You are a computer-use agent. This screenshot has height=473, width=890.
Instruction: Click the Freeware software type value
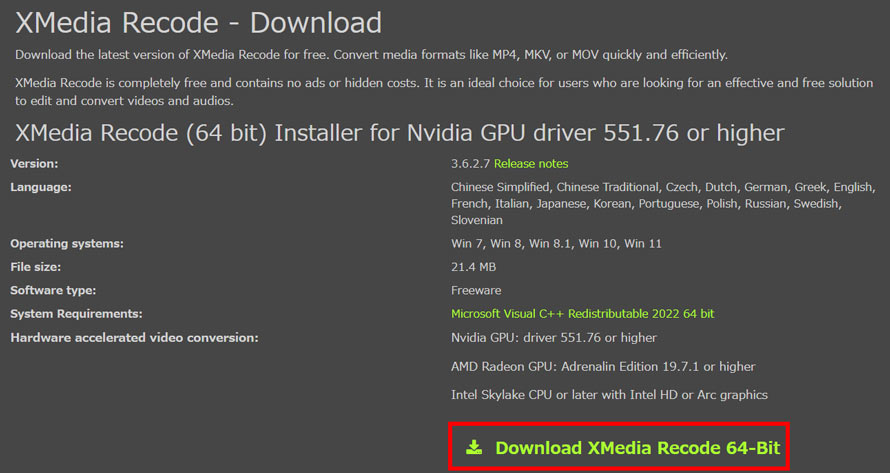[476, 290]
